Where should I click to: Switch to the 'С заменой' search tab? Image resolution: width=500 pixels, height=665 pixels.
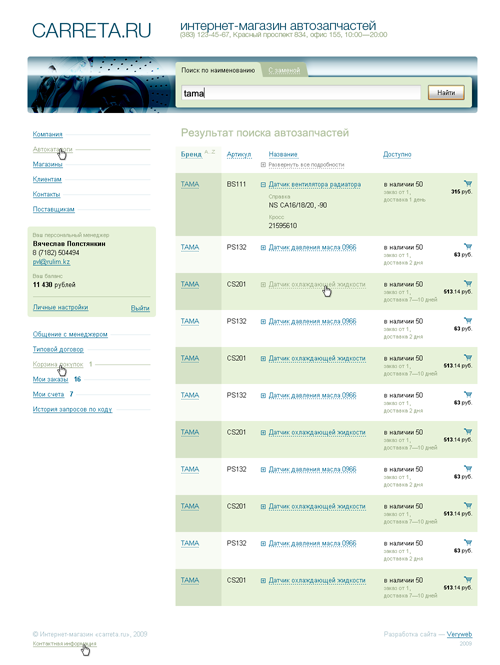tap(284, 70)
